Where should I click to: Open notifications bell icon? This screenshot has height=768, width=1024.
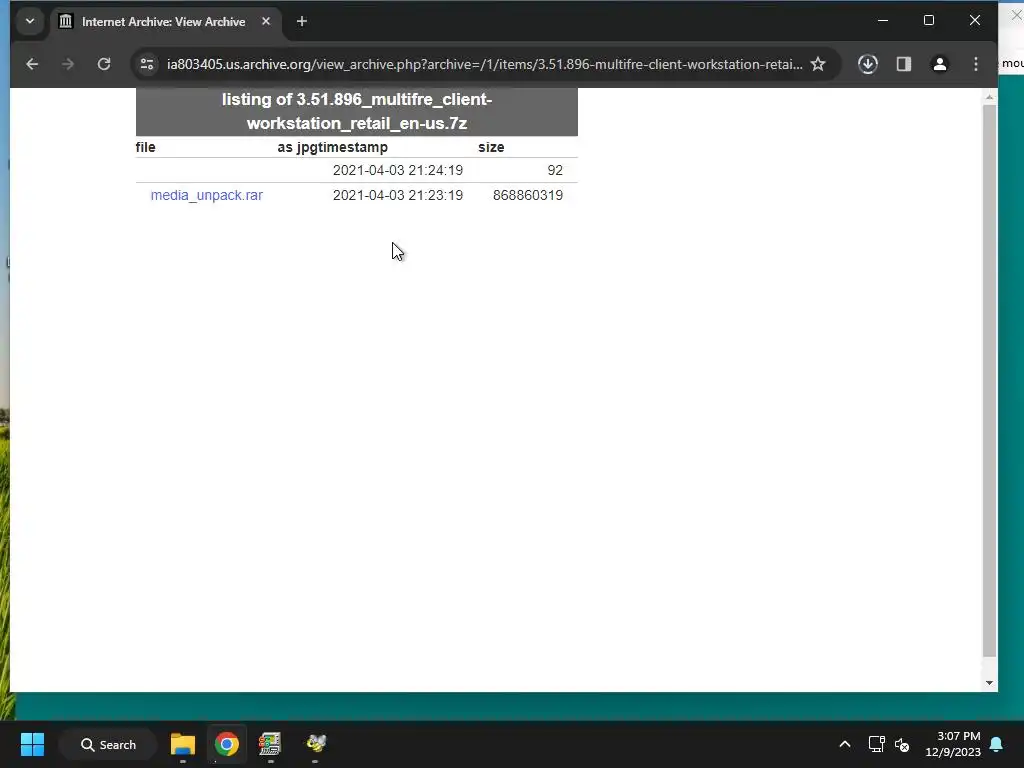coord(997,744)
